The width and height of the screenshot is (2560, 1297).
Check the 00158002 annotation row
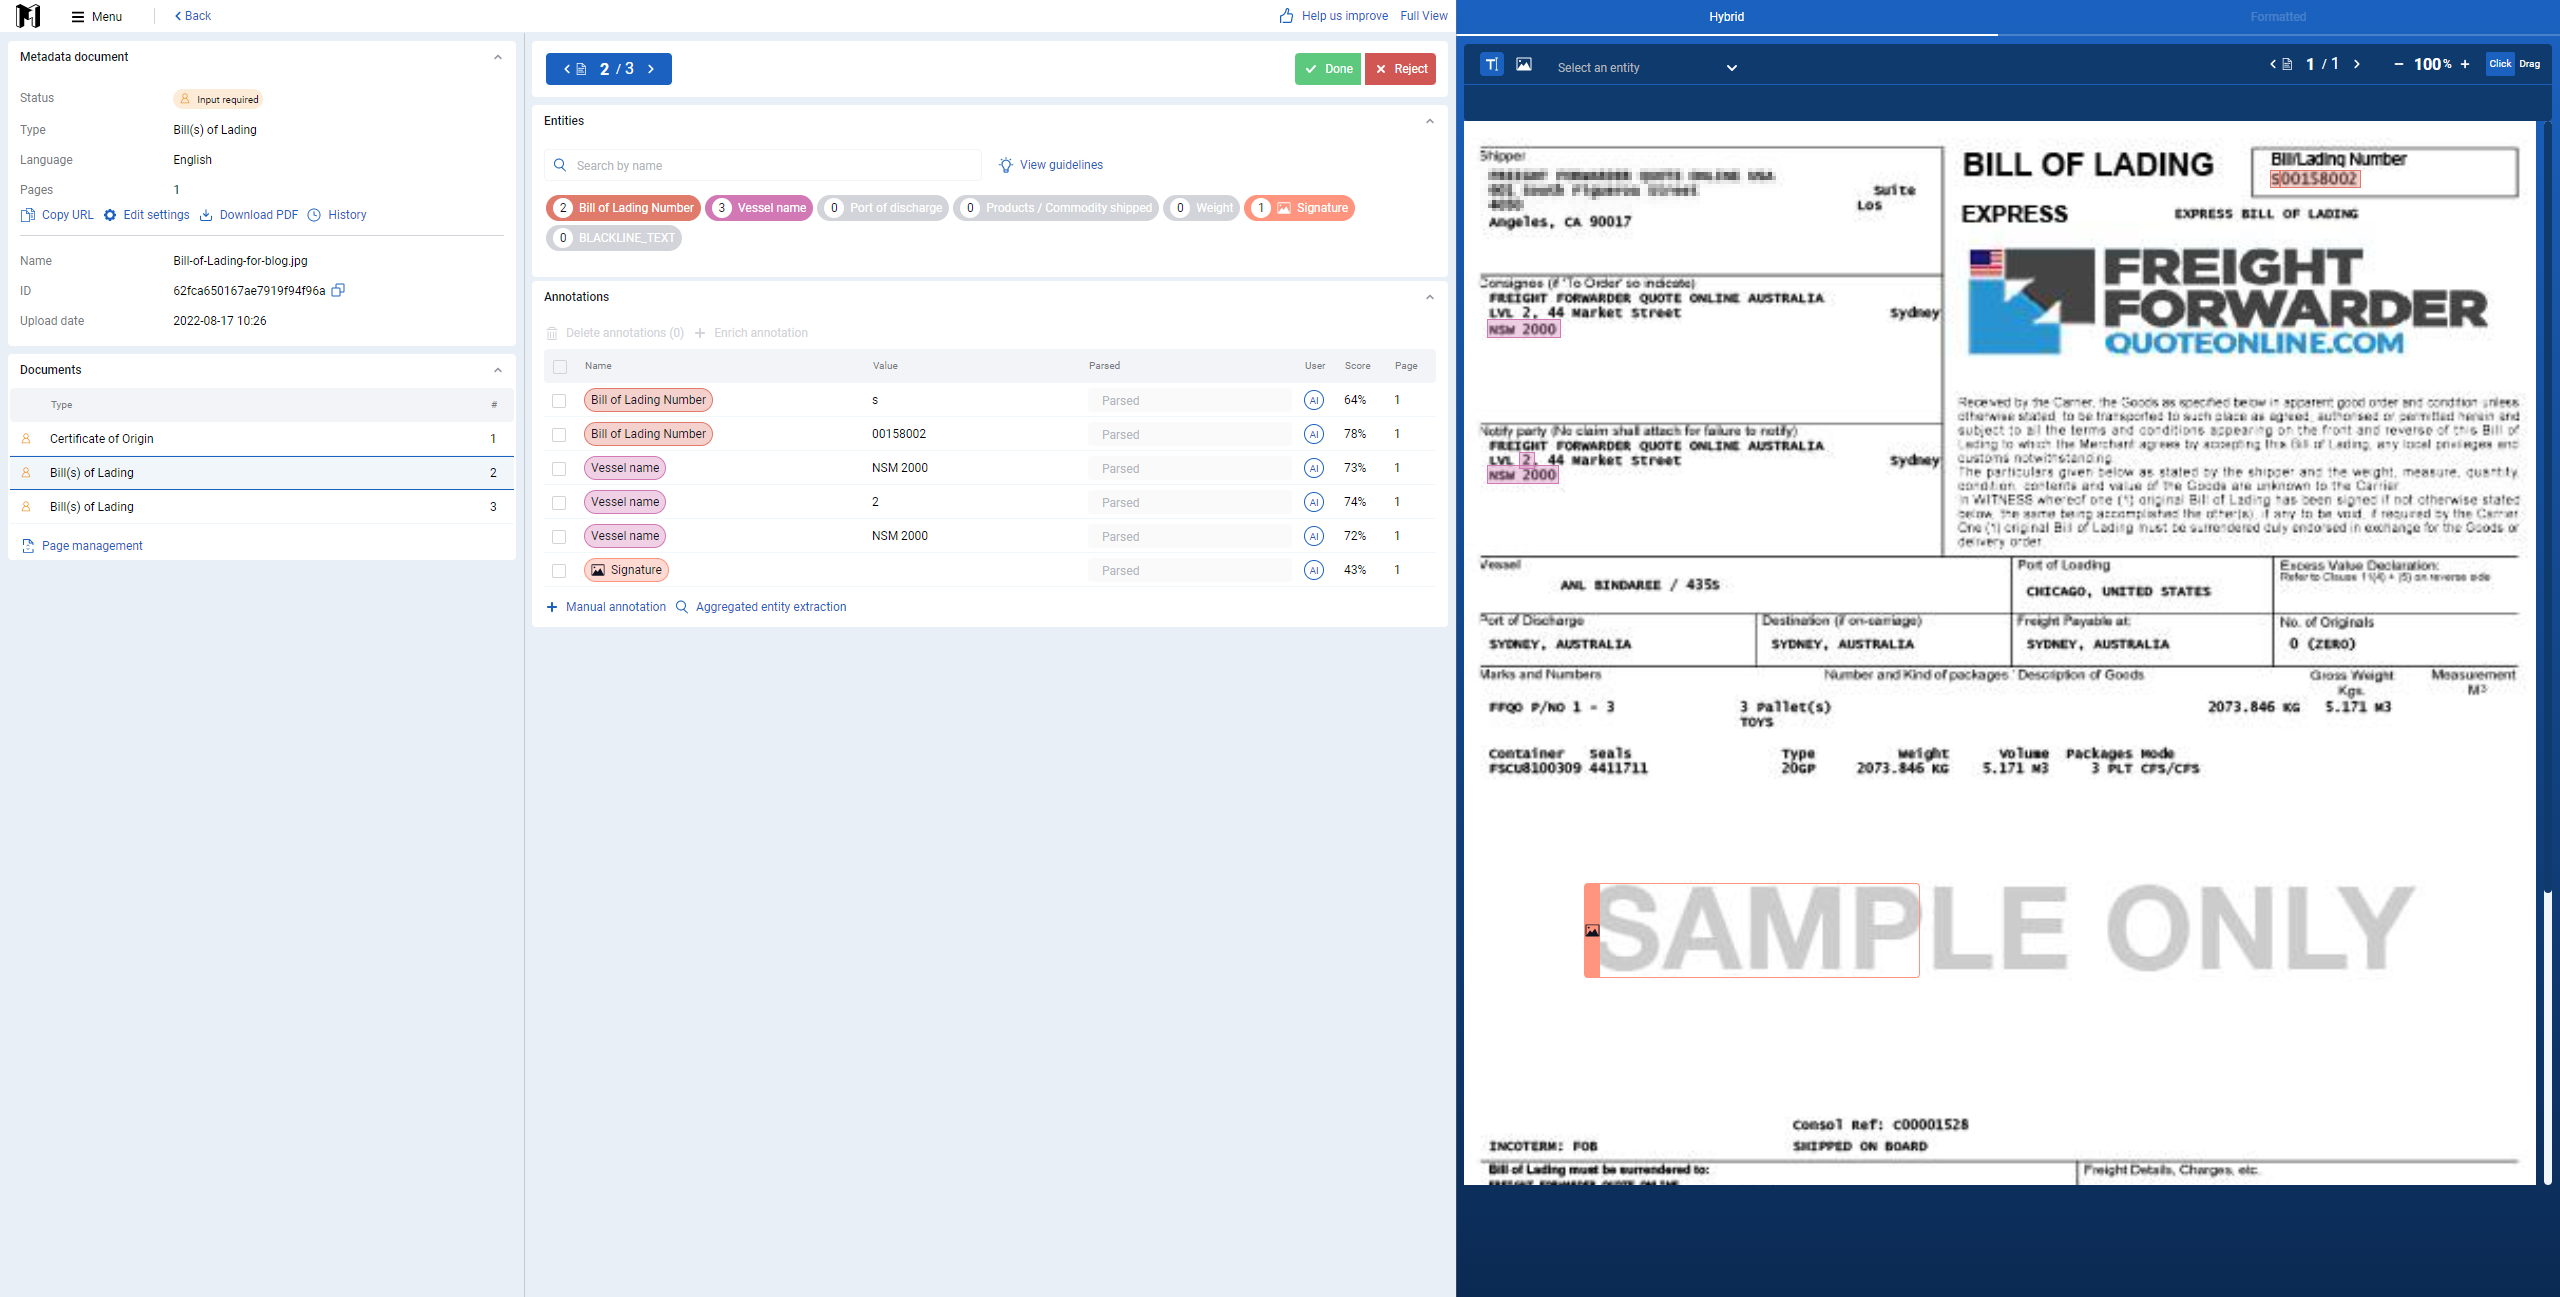pos(559,435)
